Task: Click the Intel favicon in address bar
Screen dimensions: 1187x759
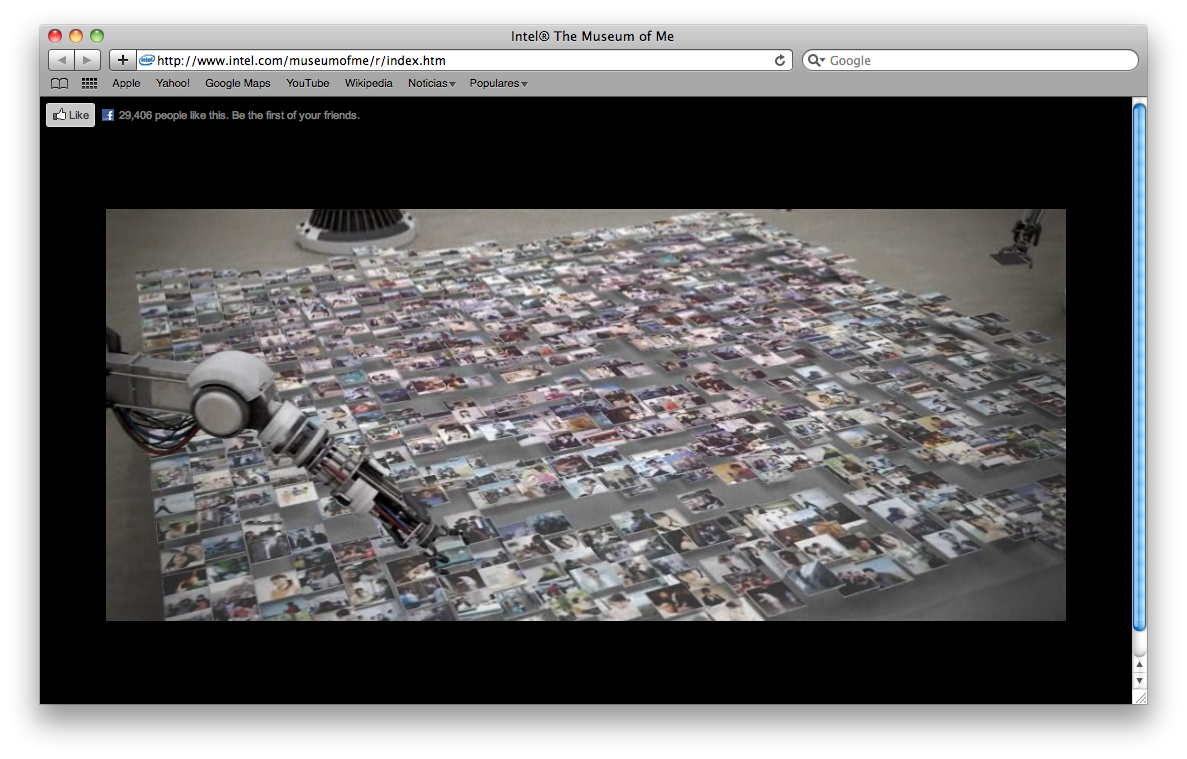Action: point(147,60)
